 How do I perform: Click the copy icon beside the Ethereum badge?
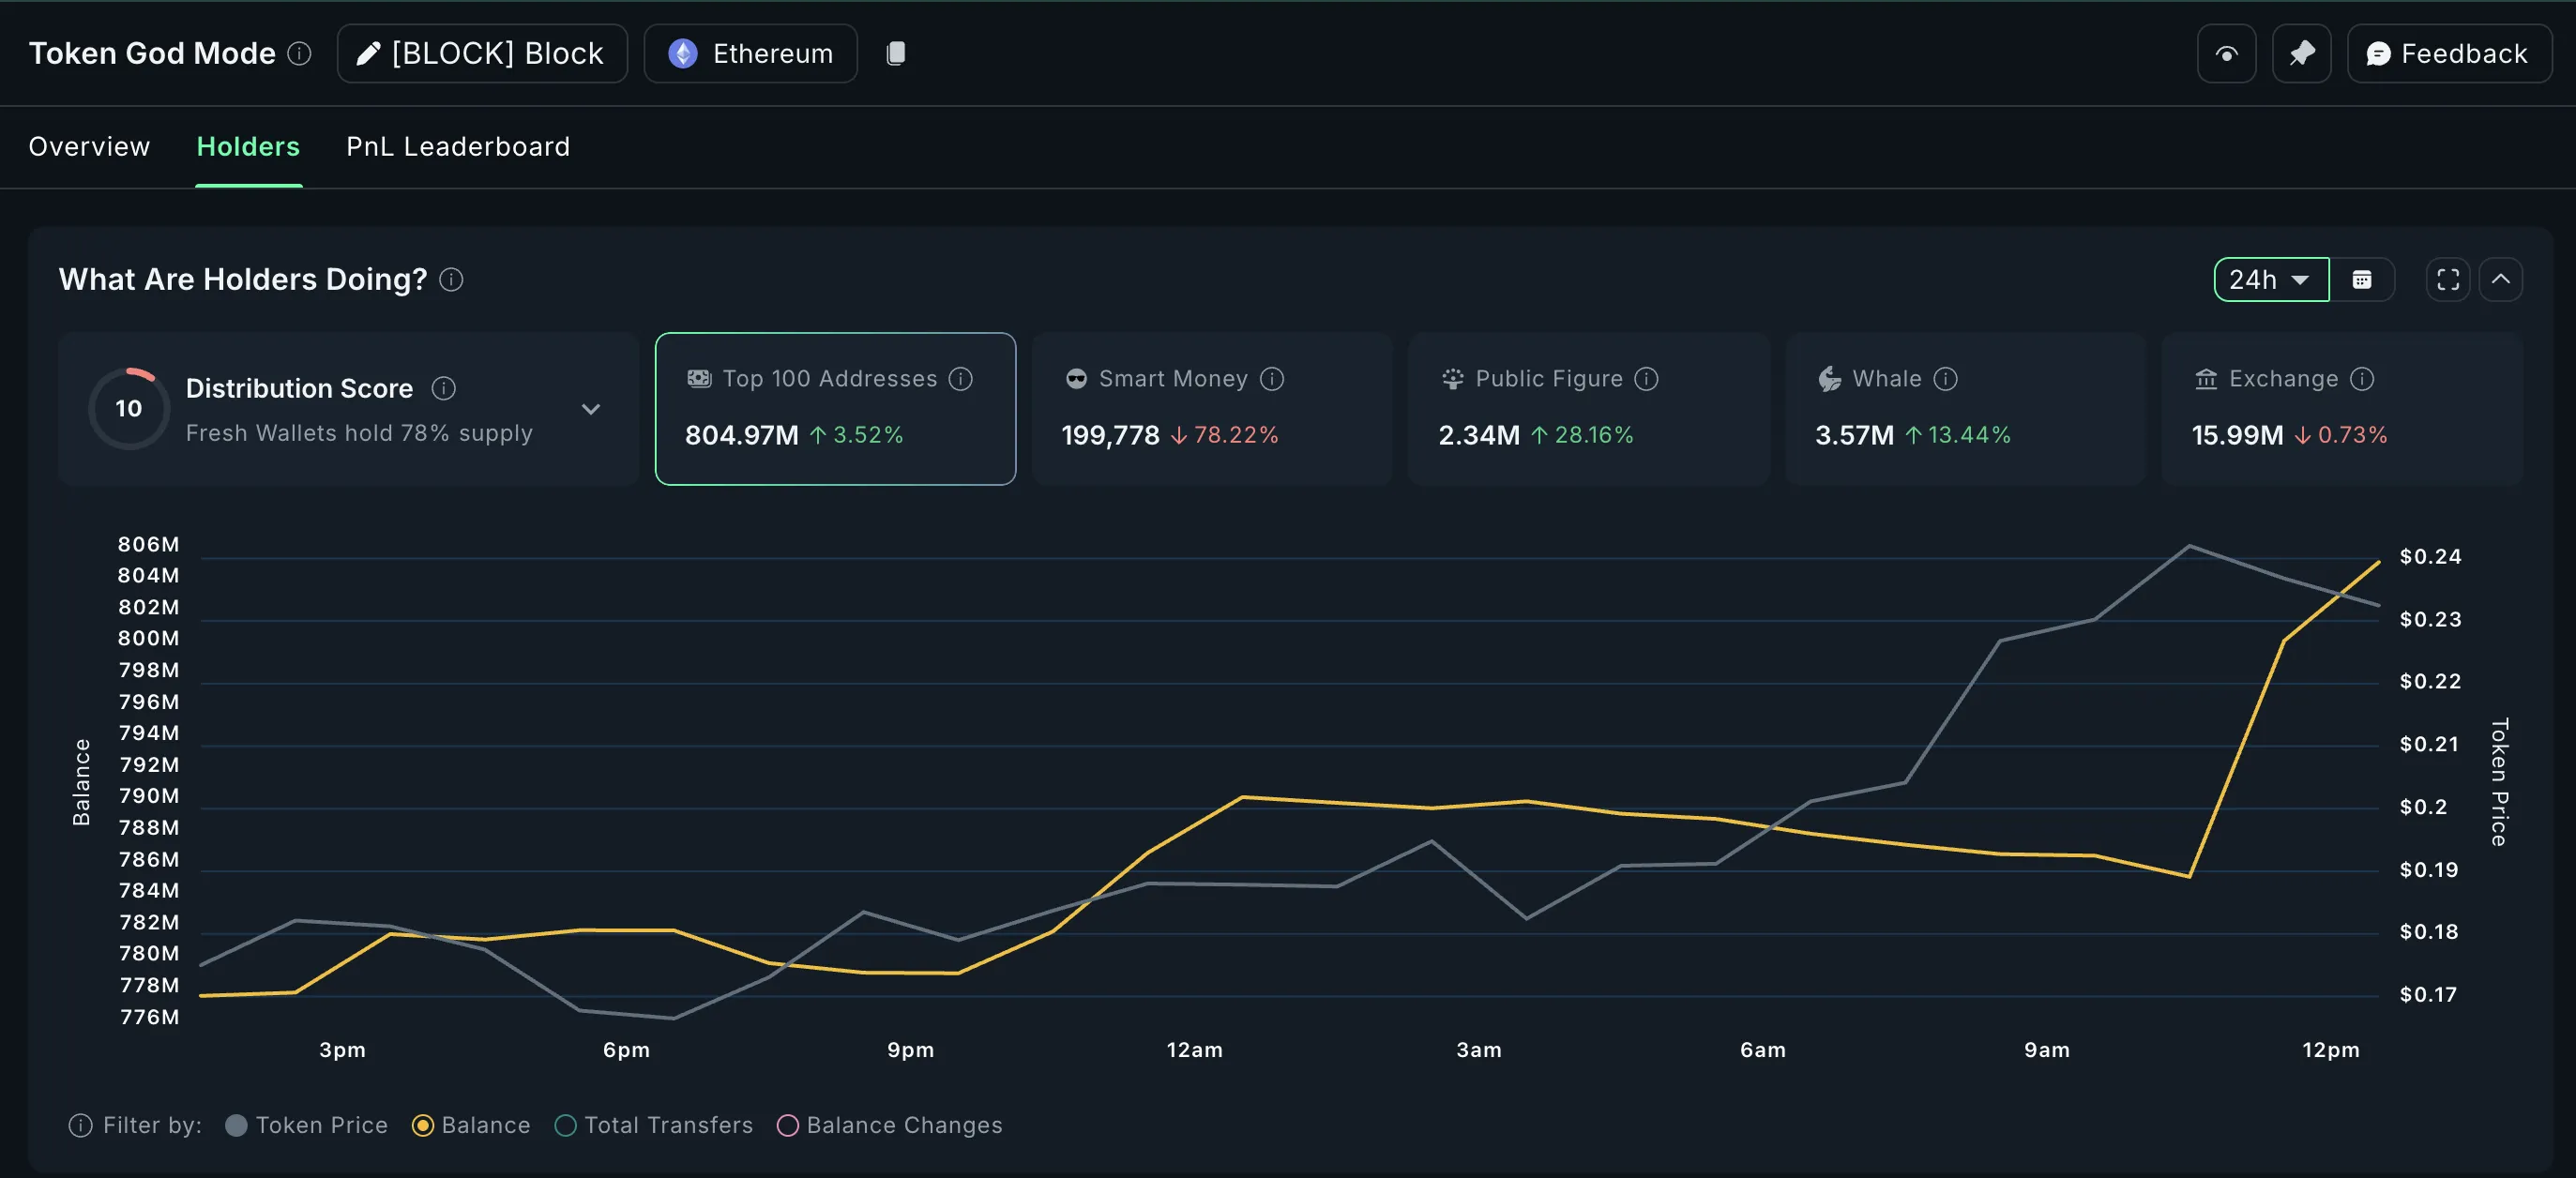pyautogui.click(x=896, y=53)
